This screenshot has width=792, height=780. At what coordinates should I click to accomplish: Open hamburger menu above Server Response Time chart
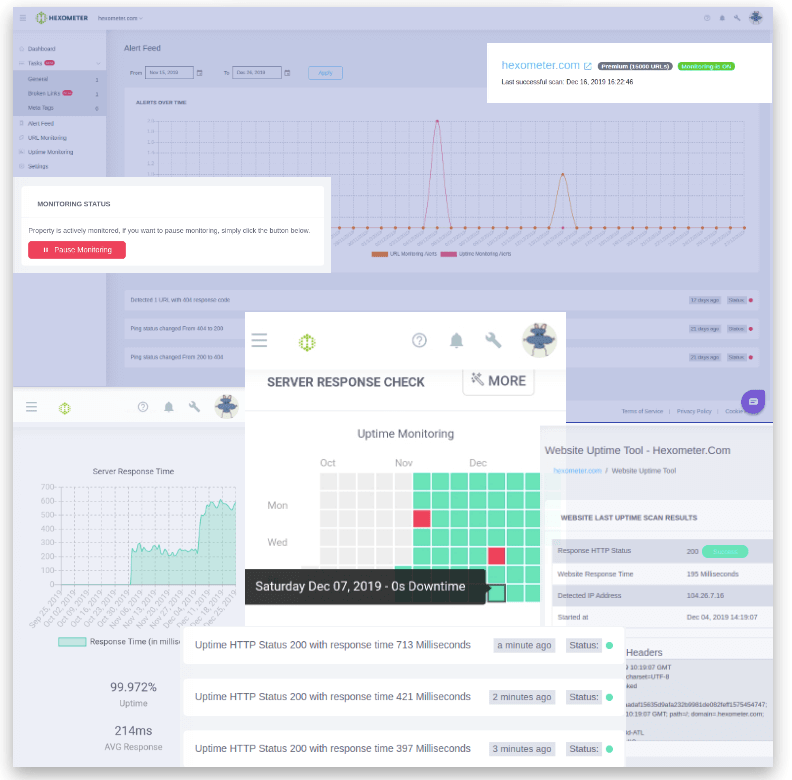31,407
